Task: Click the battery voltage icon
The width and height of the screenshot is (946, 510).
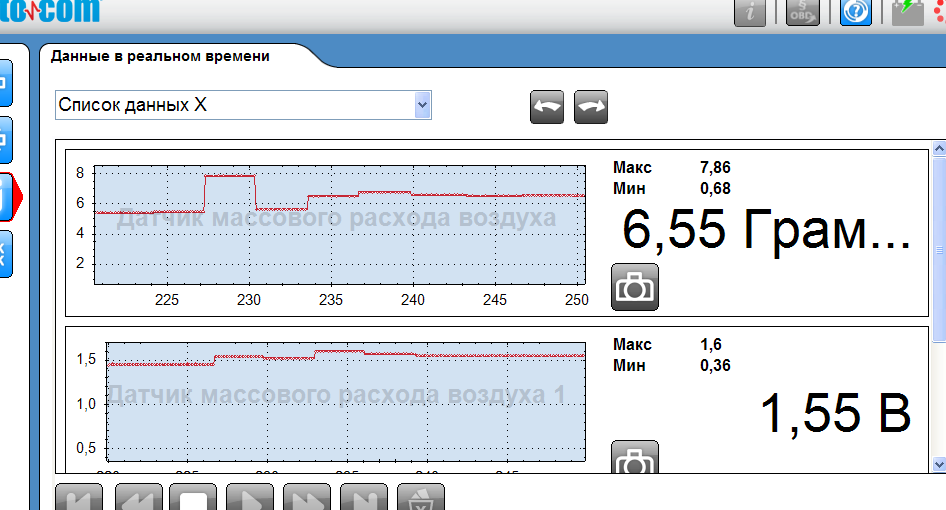Action: point(908,12)
